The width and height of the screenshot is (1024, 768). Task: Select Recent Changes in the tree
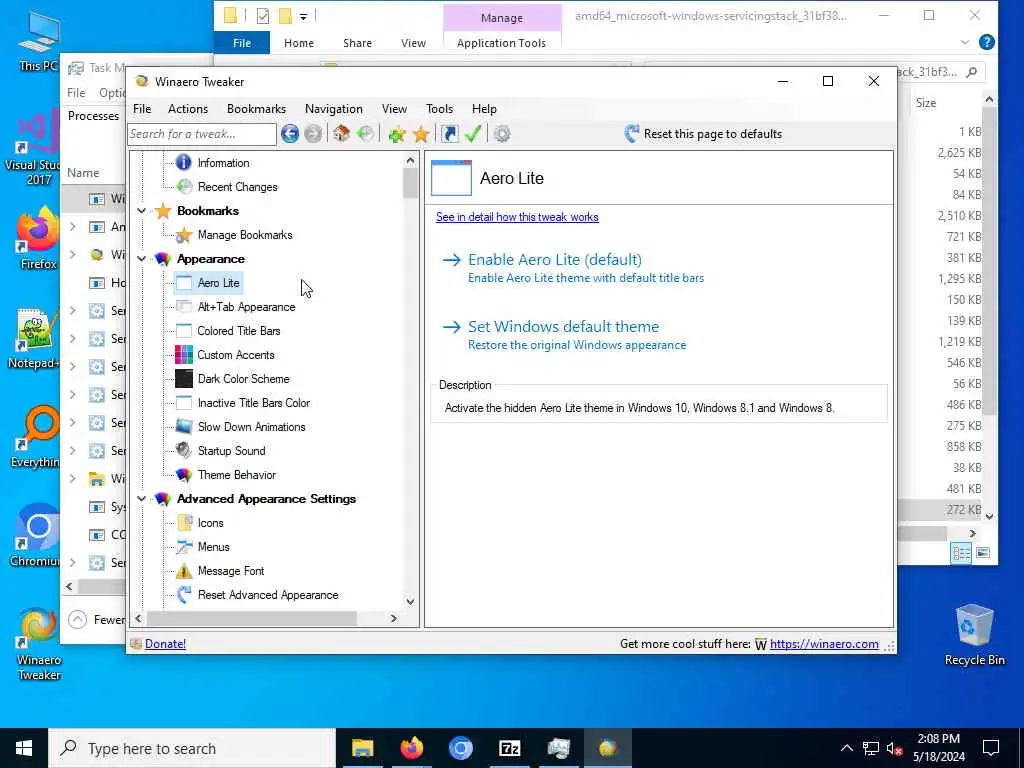point(237,187)
